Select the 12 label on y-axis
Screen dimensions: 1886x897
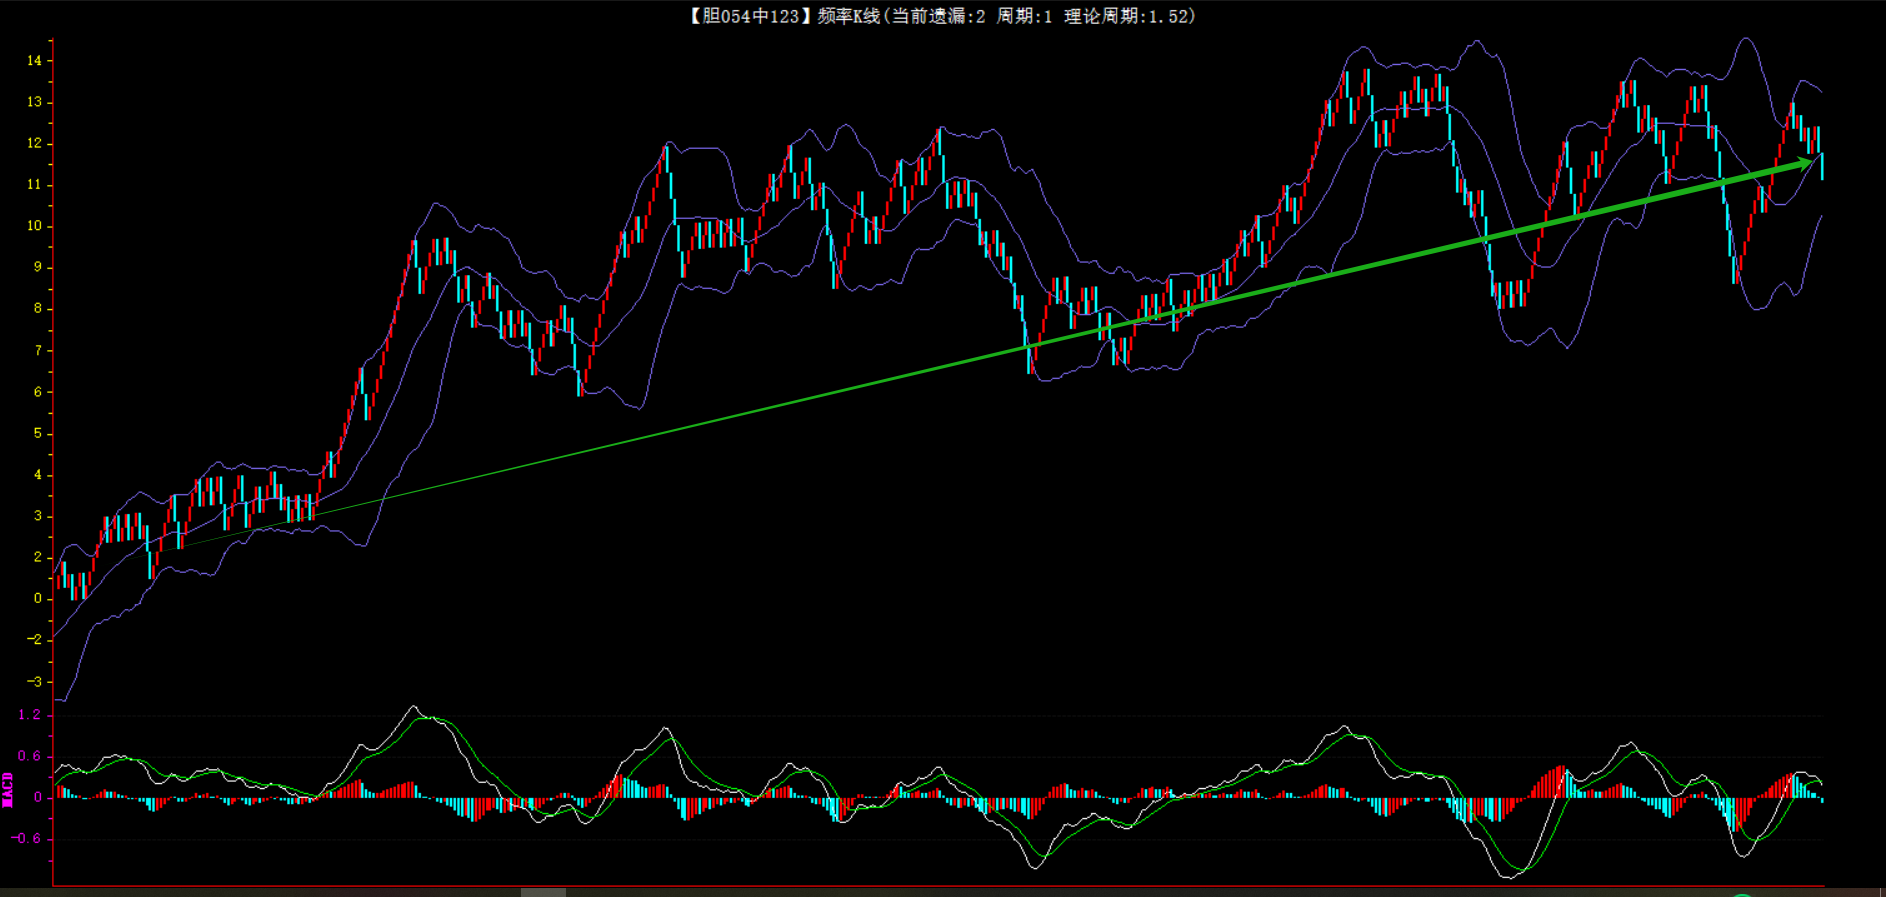point(35,144)
